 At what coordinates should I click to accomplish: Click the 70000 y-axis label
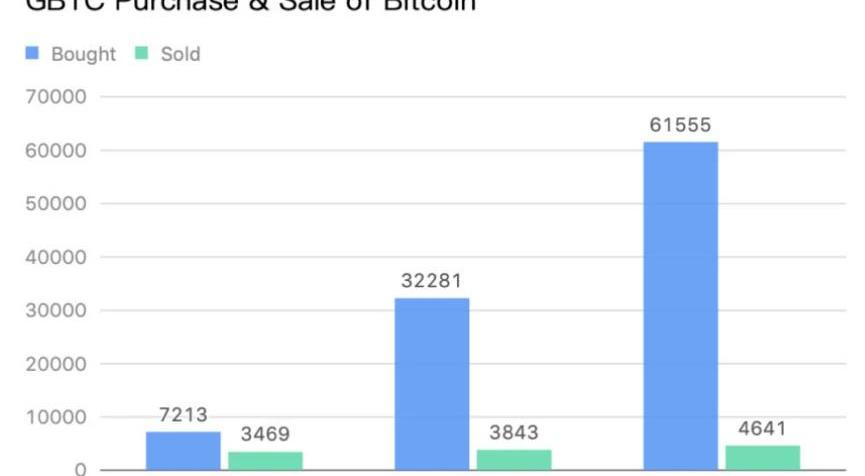point(56,97)
